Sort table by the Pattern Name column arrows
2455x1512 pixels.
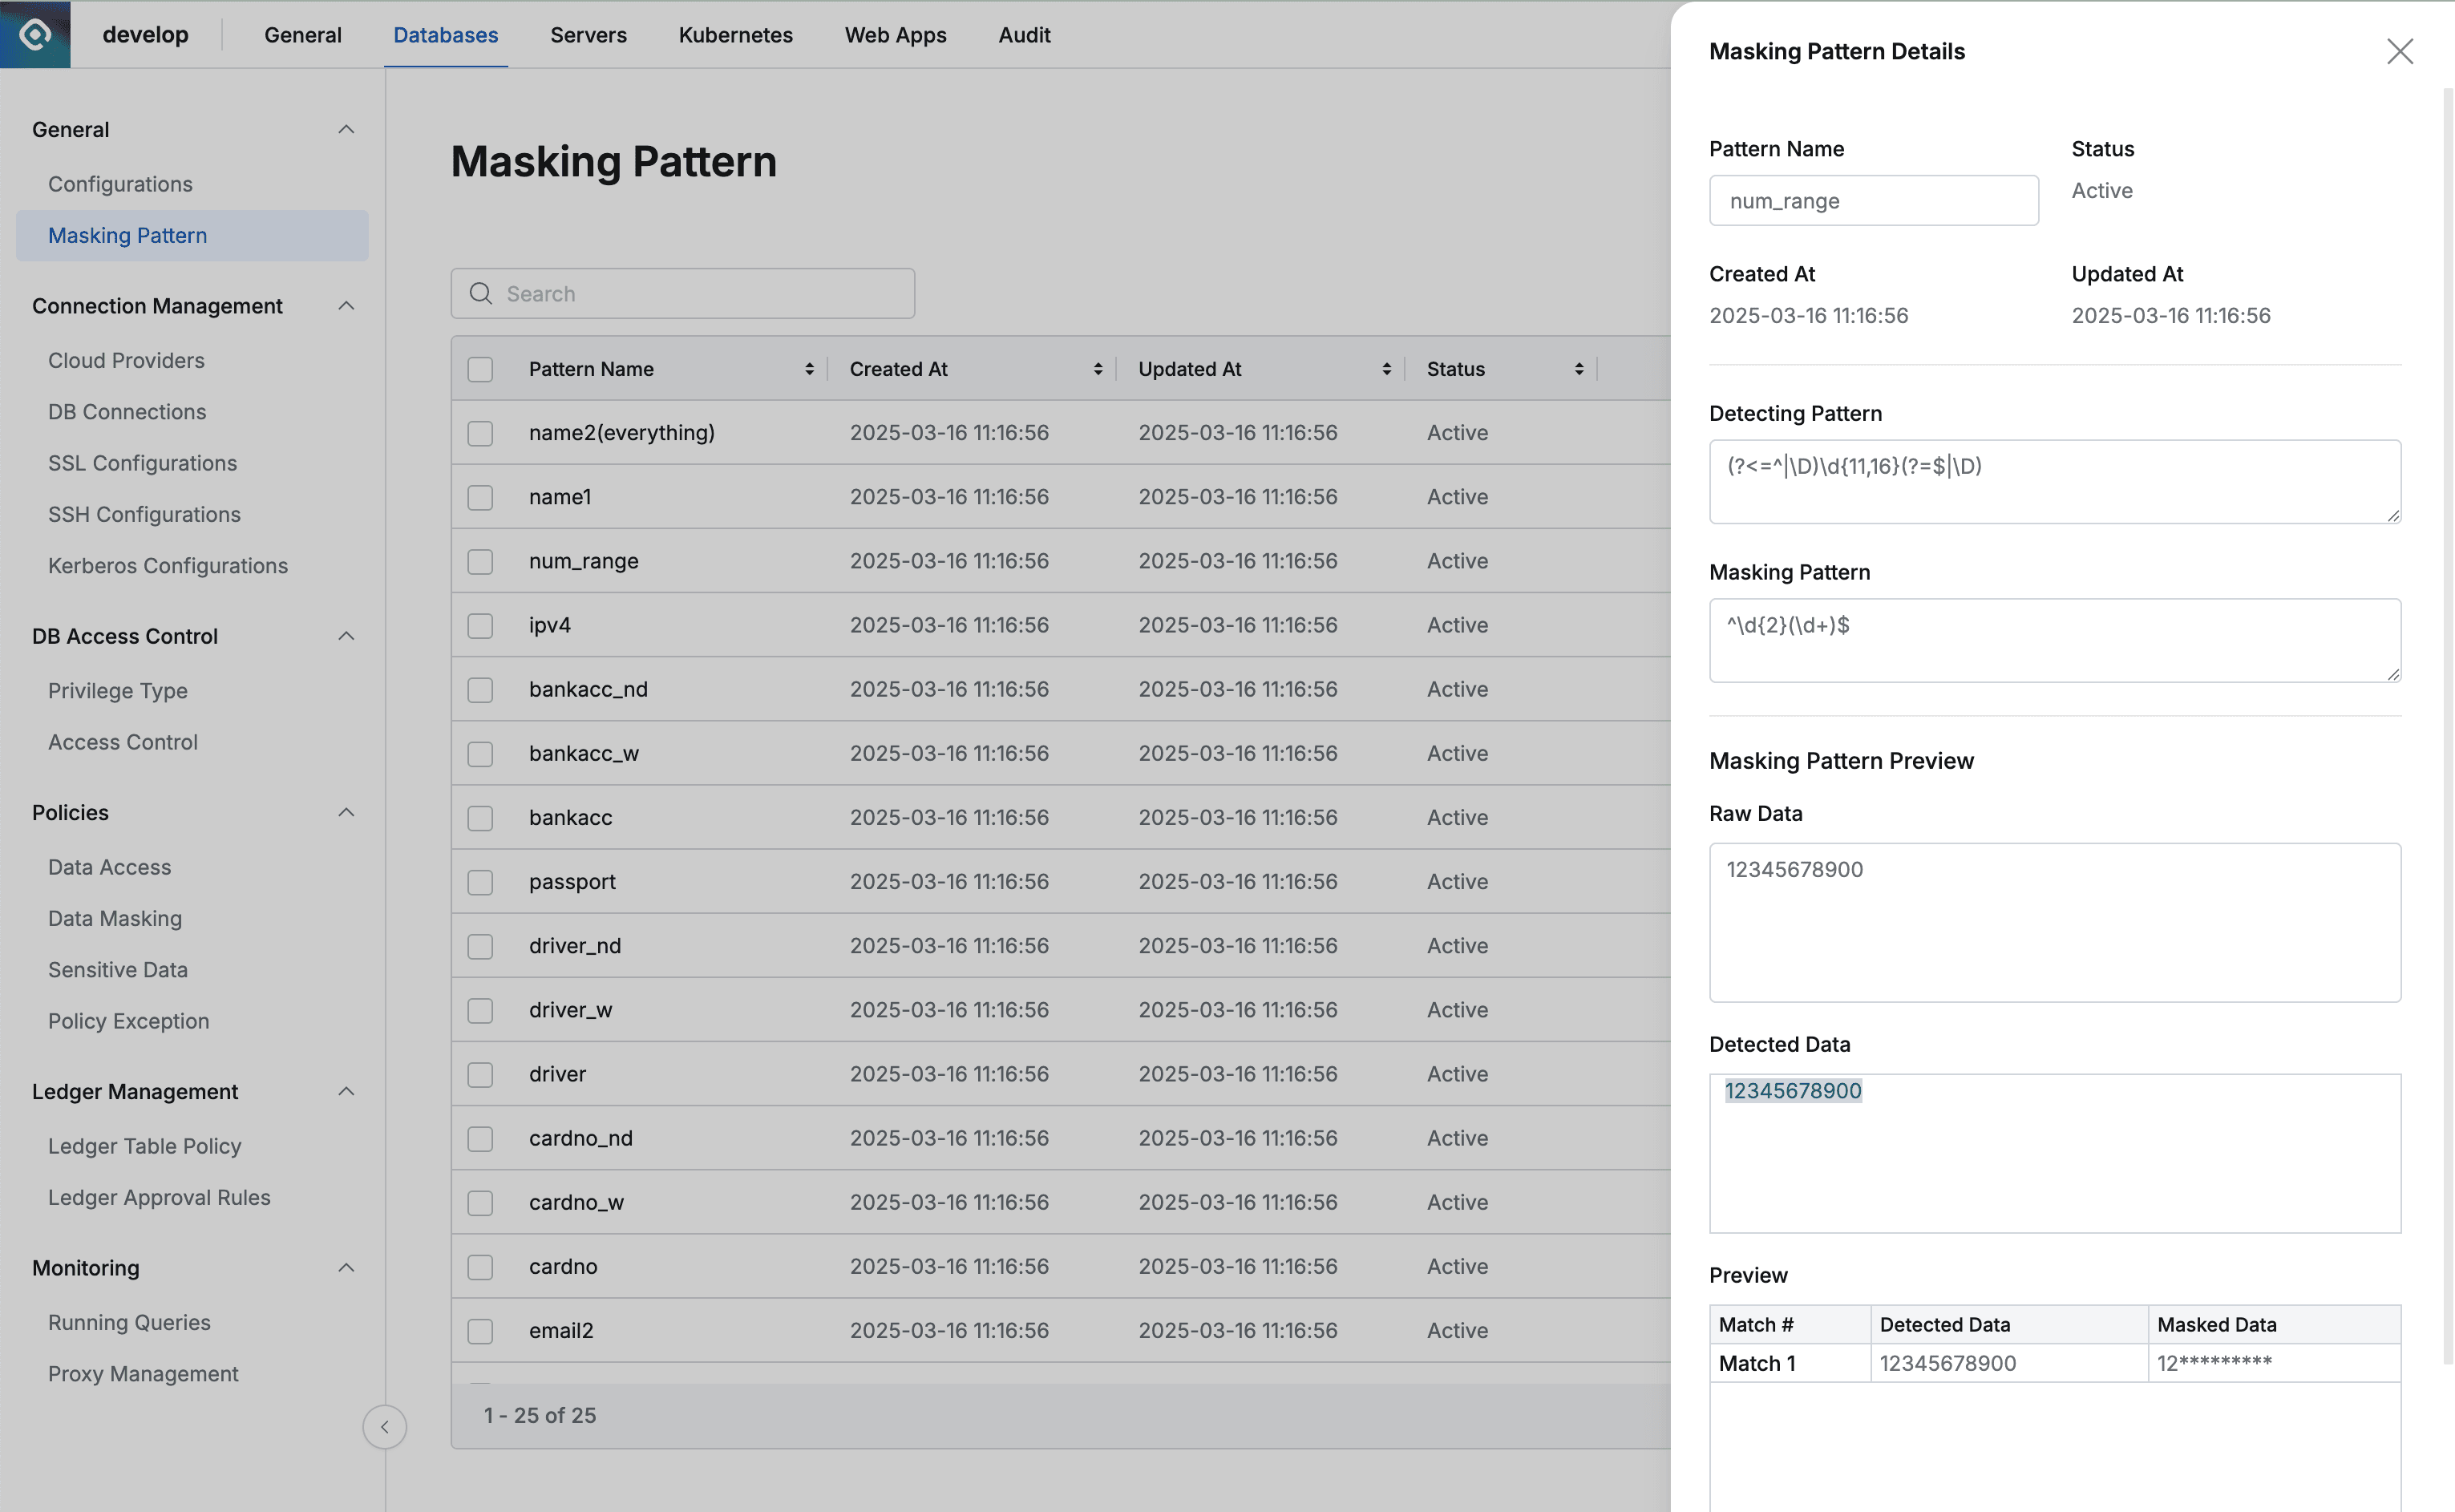tap(809, 368)
